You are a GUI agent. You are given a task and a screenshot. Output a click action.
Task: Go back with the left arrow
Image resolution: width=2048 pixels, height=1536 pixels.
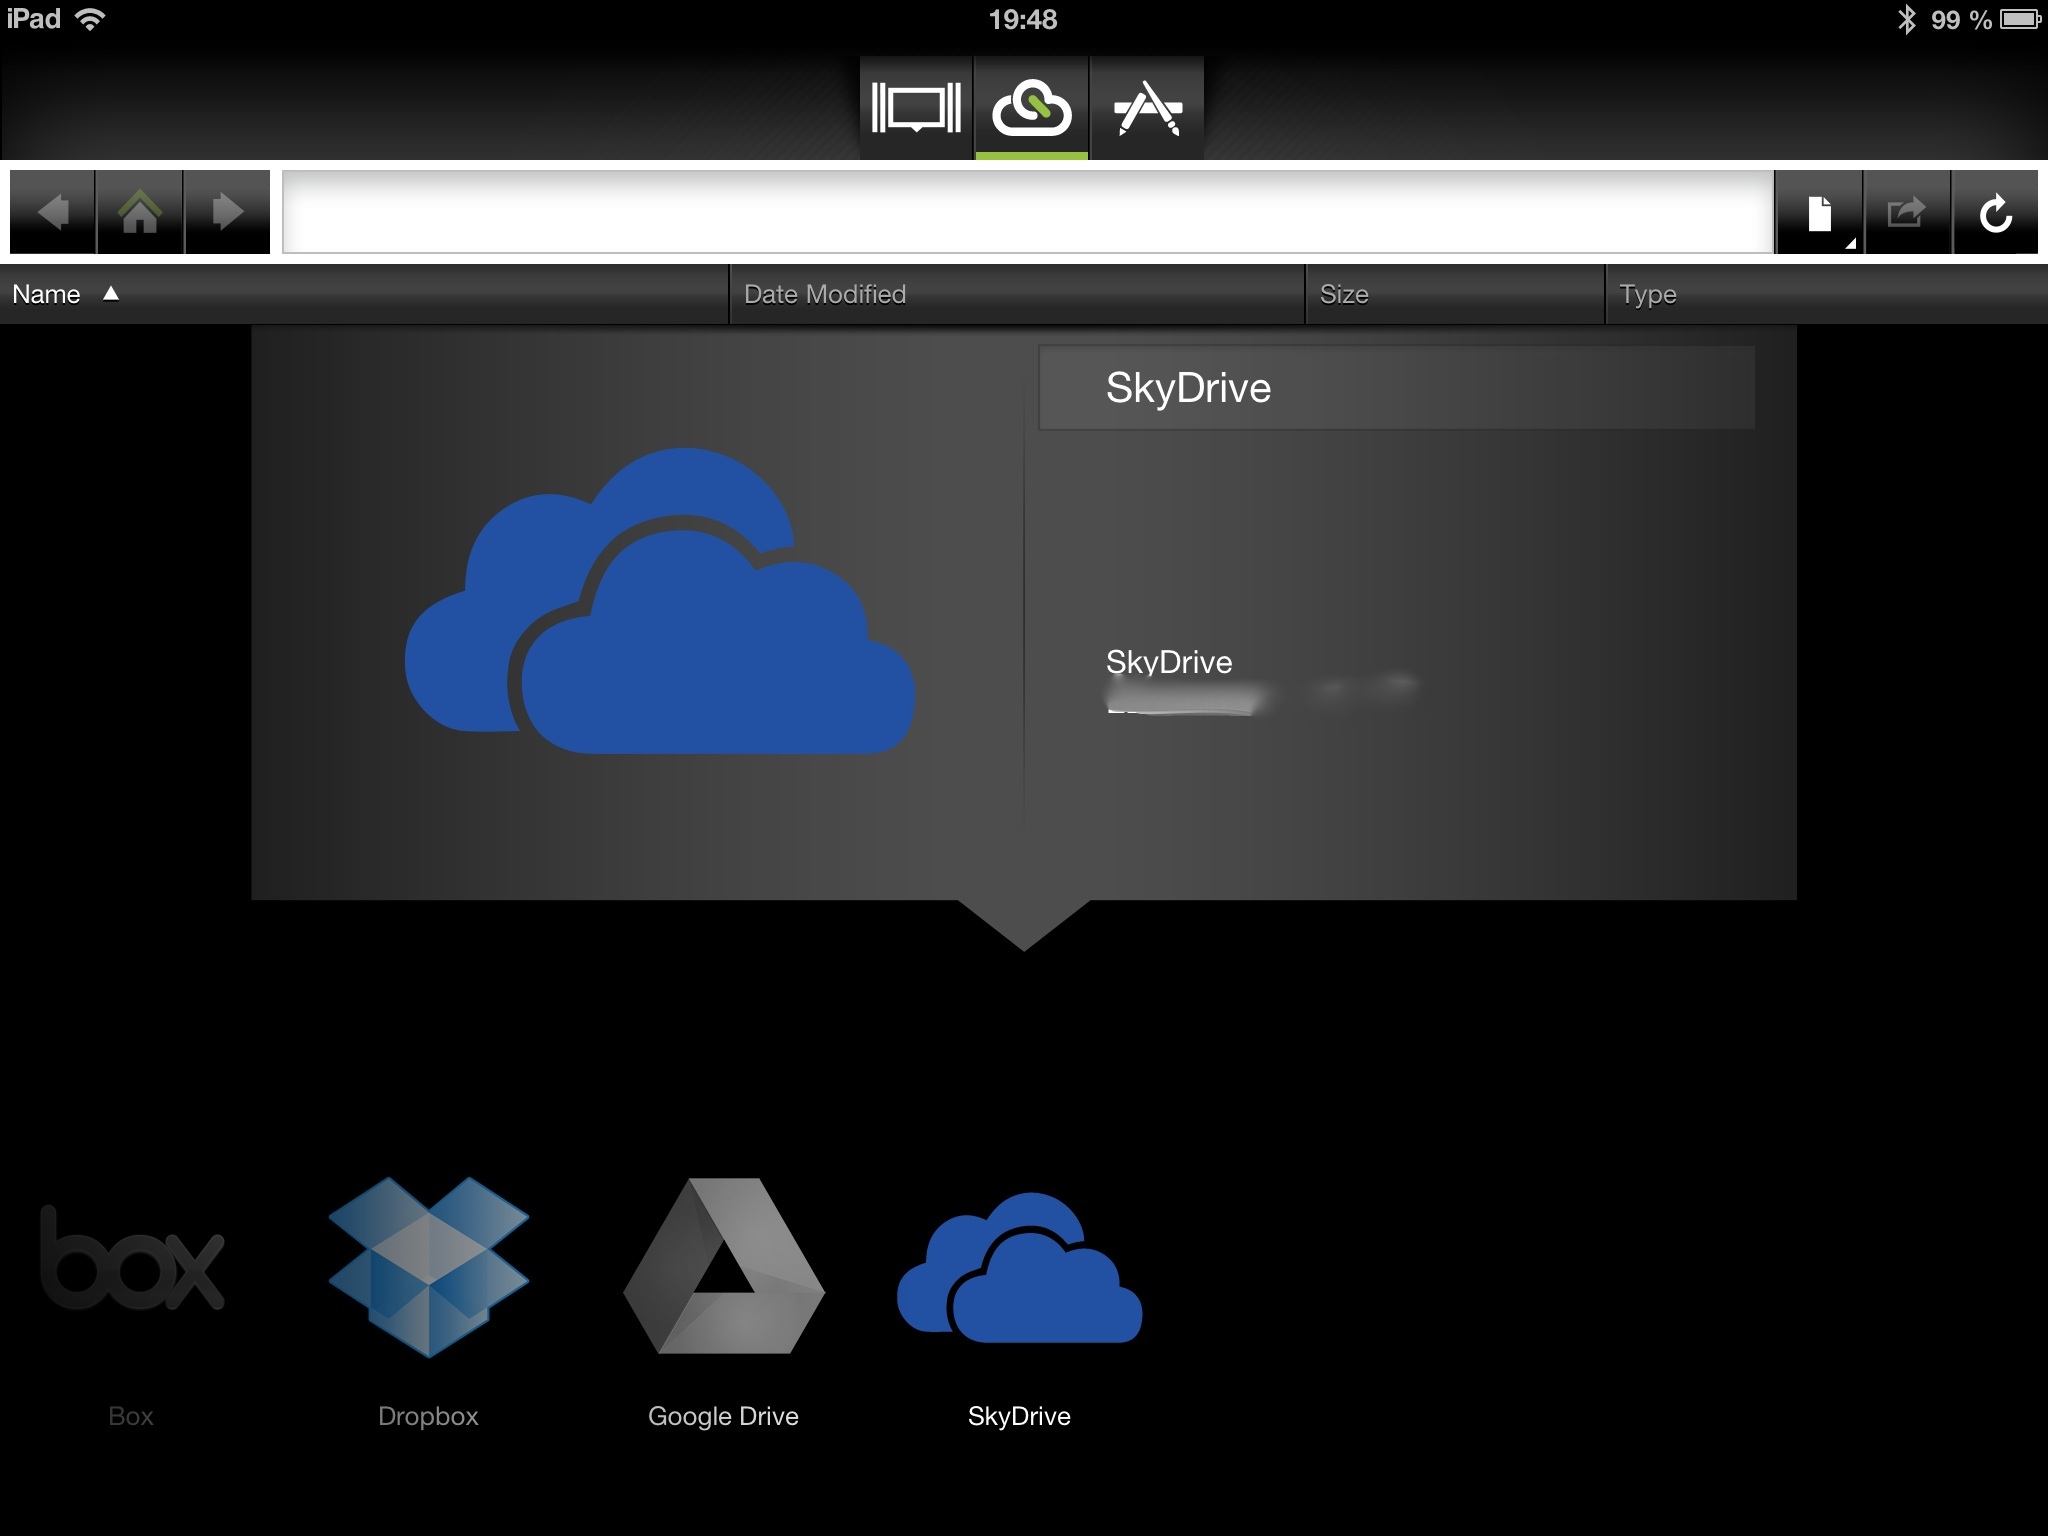pos(53,212)
